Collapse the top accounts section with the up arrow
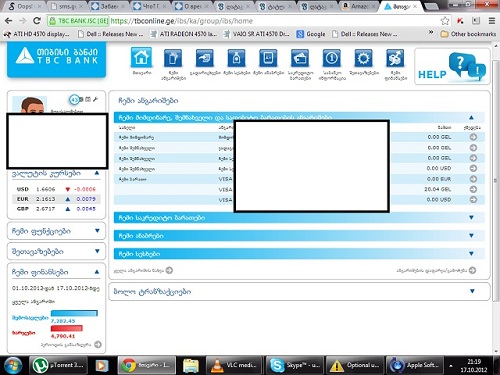 coord(471,117)
